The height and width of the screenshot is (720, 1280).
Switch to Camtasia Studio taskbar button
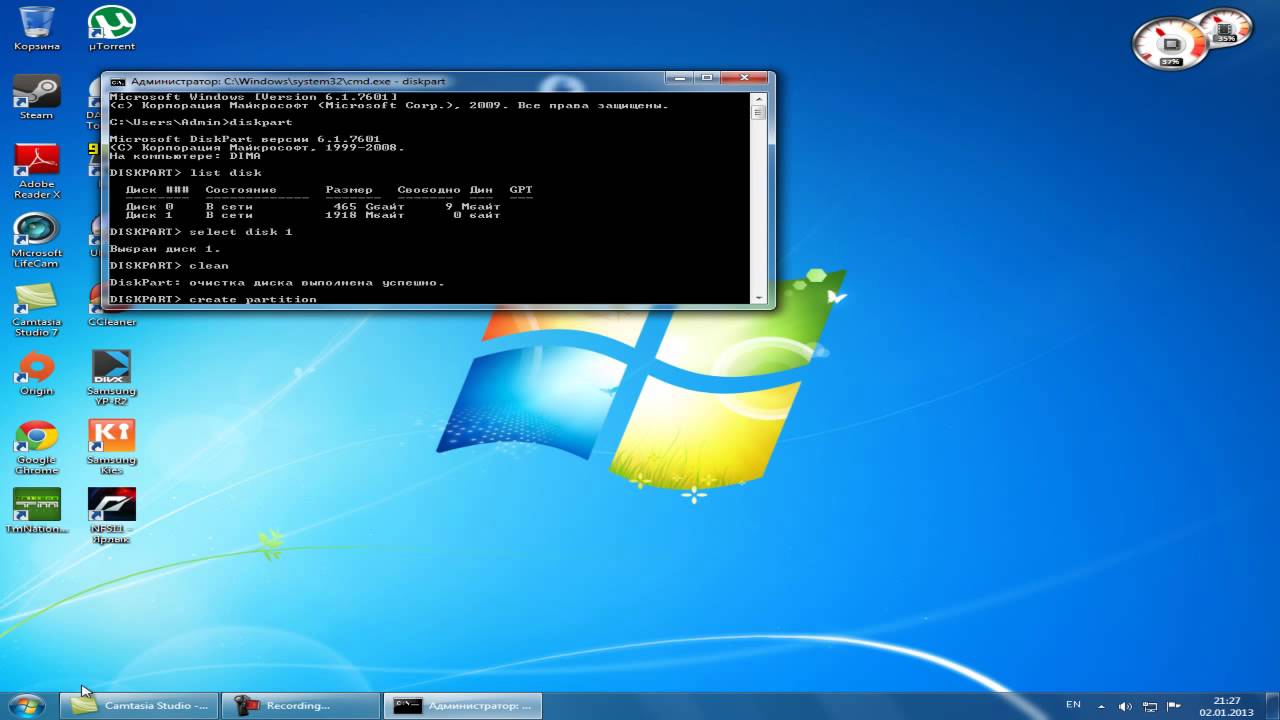[141, 705]
